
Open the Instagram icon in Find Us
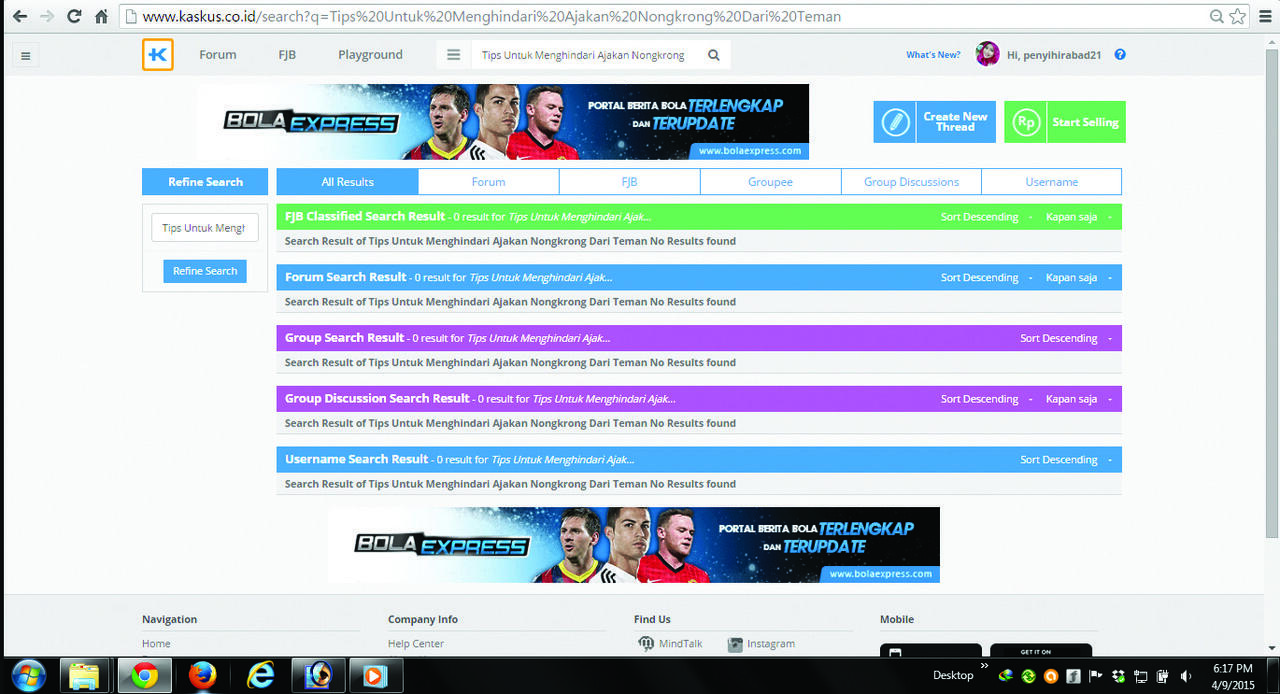pyautogui.click(x=735, y=644)
